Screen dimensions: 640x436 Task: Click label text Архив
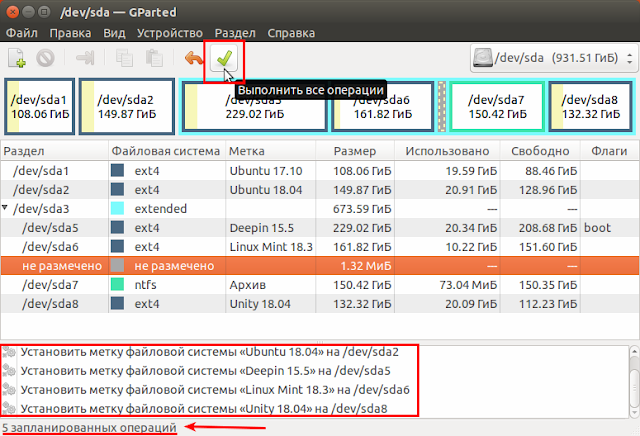point(248,285)
